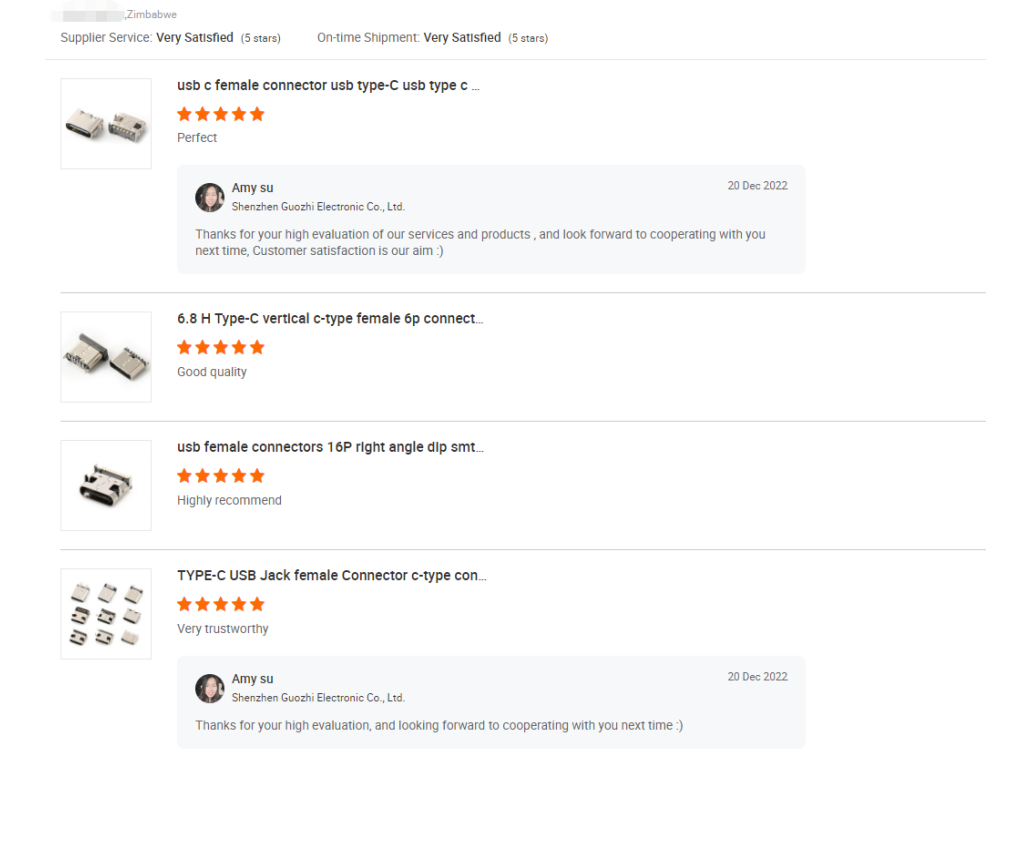The image size is (1023, 845).
Task: Click Shenzhen Guozhi Electronic Co. in last reply
Action: point(318,698)
